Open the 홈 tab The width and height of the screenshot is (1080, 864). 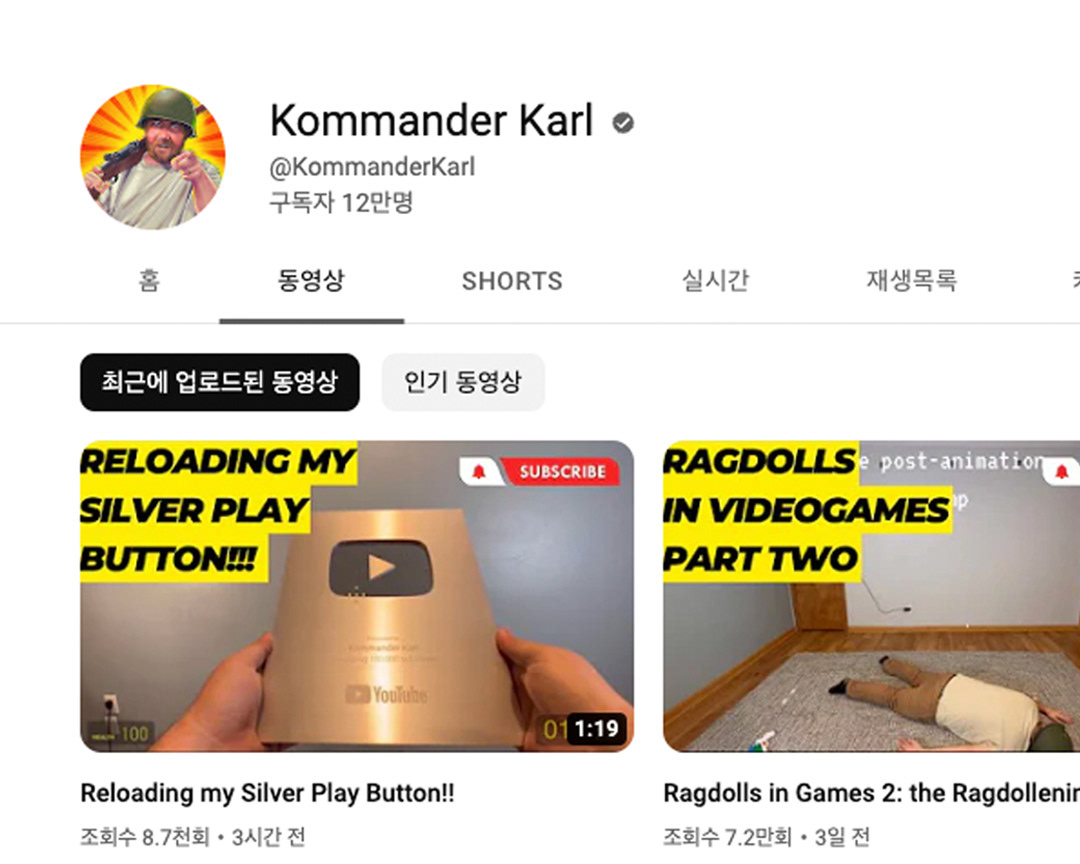[x=149, y=280]
